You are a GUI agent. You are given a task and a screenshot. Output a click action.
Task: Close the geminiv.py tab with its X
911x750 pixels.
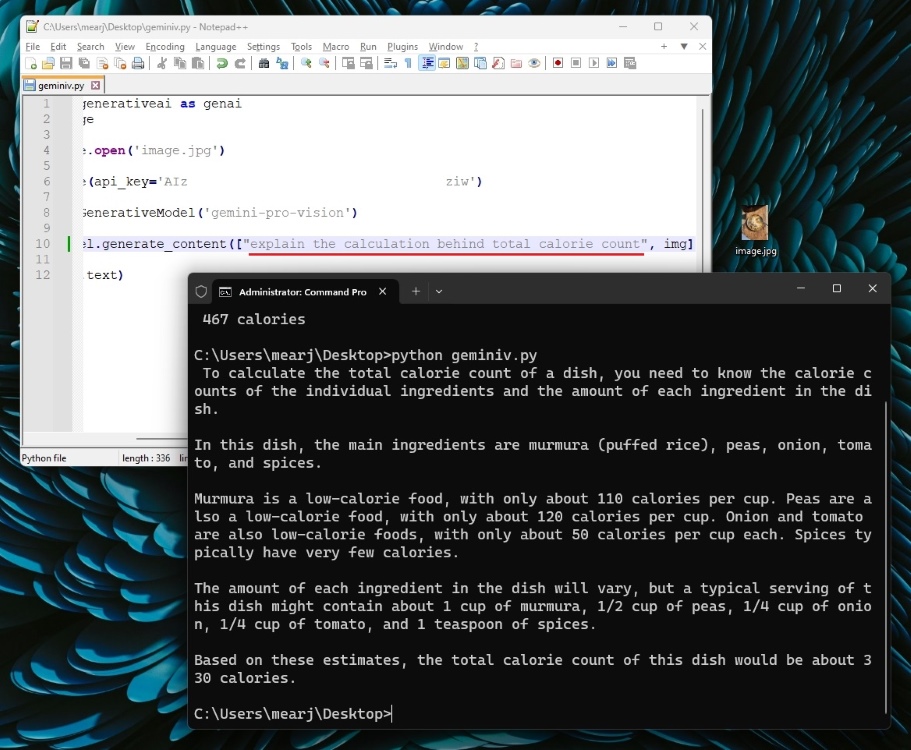click(96, 86)
